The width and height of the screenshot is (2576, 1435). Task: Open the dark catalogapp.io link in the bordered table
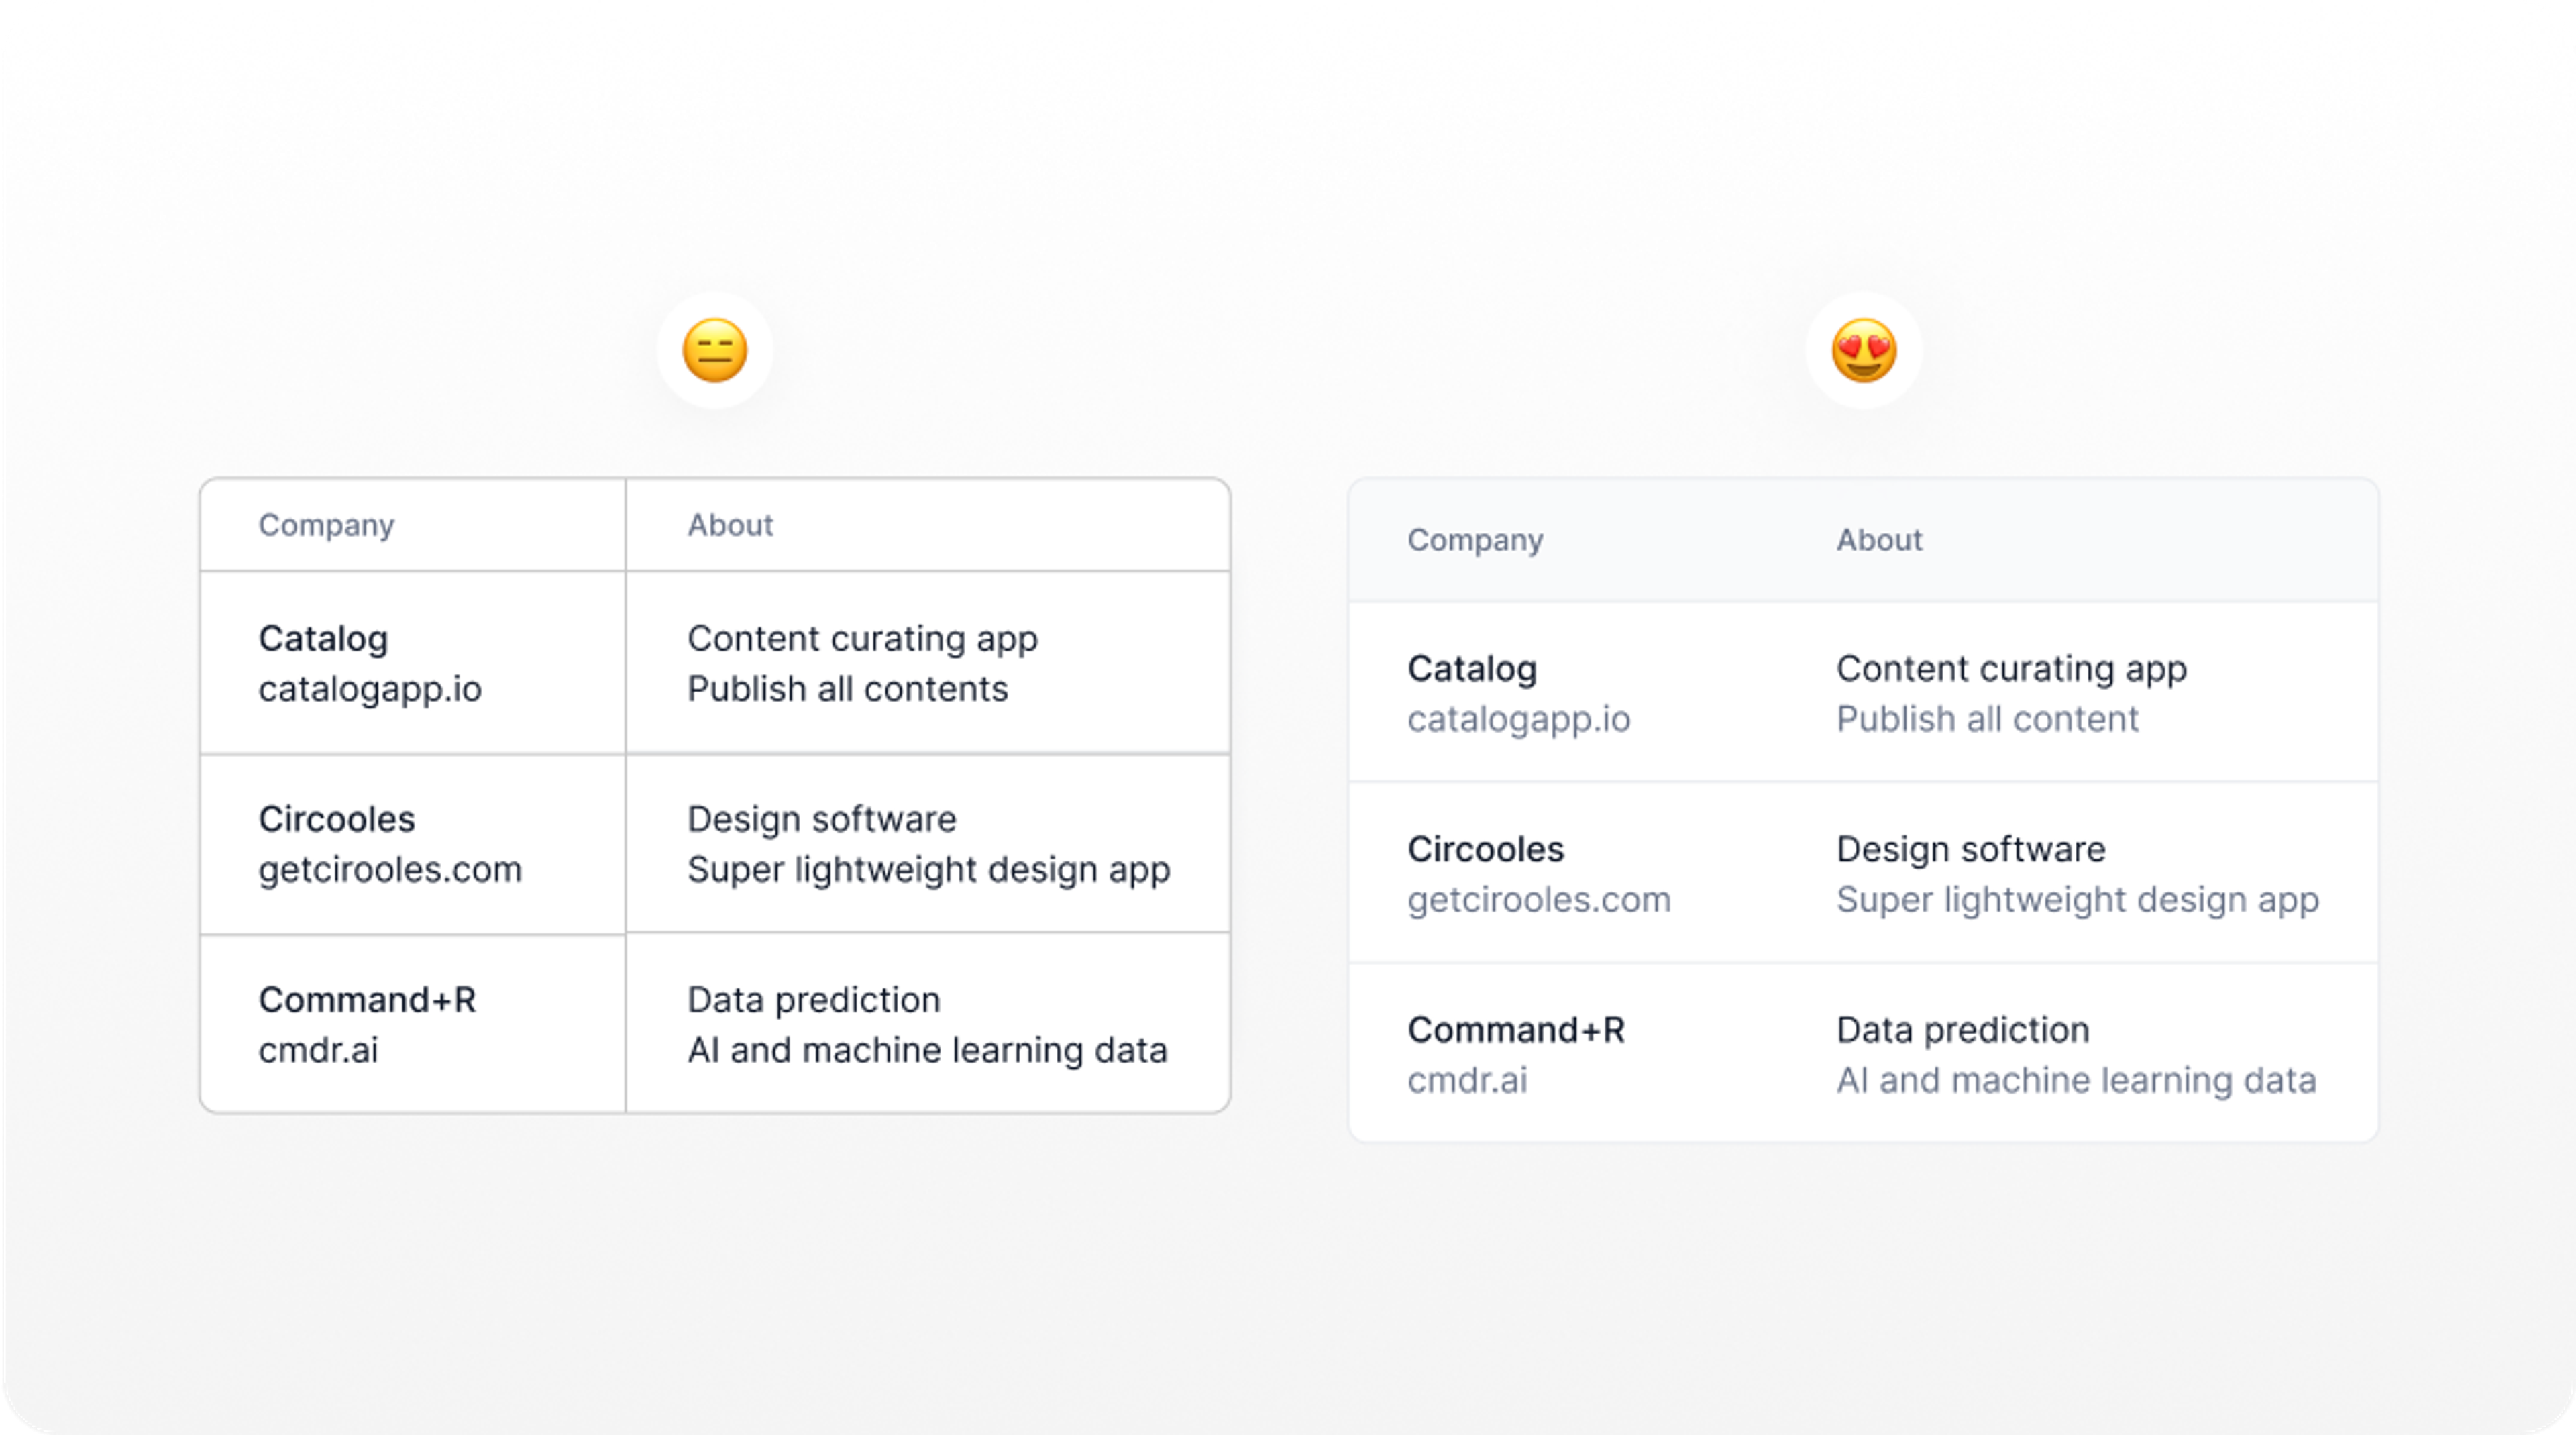pos(370,689)
